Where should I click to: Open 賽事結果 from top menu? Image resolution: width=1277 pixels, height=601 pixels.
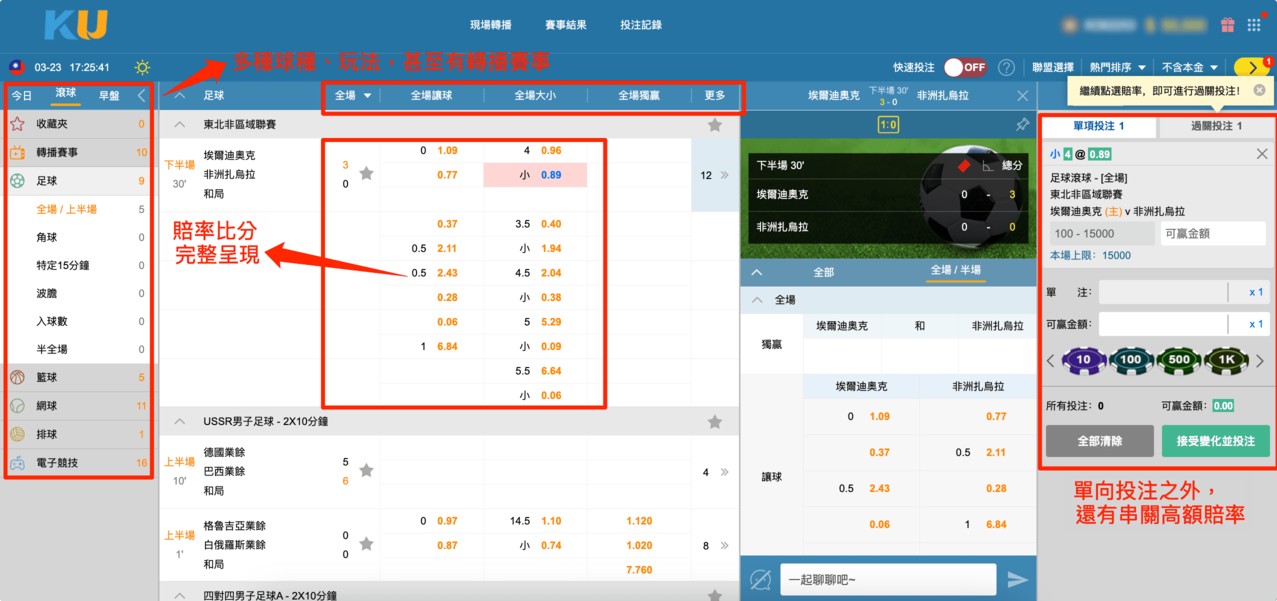[566, 25]
